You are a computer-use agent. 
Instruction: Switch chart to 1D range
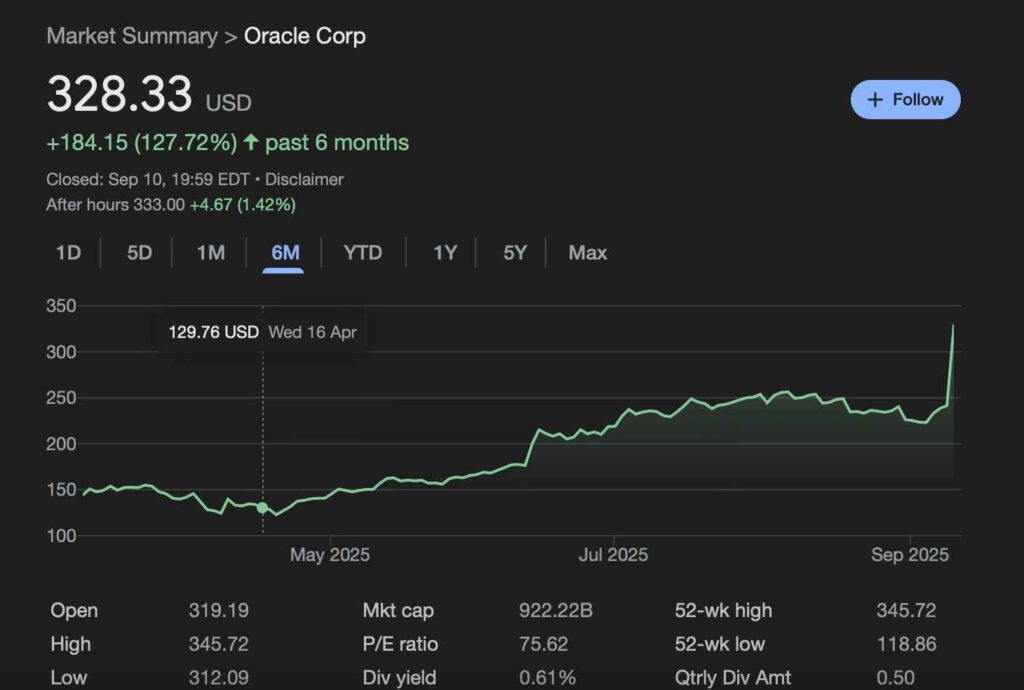[x=69, y=253]
